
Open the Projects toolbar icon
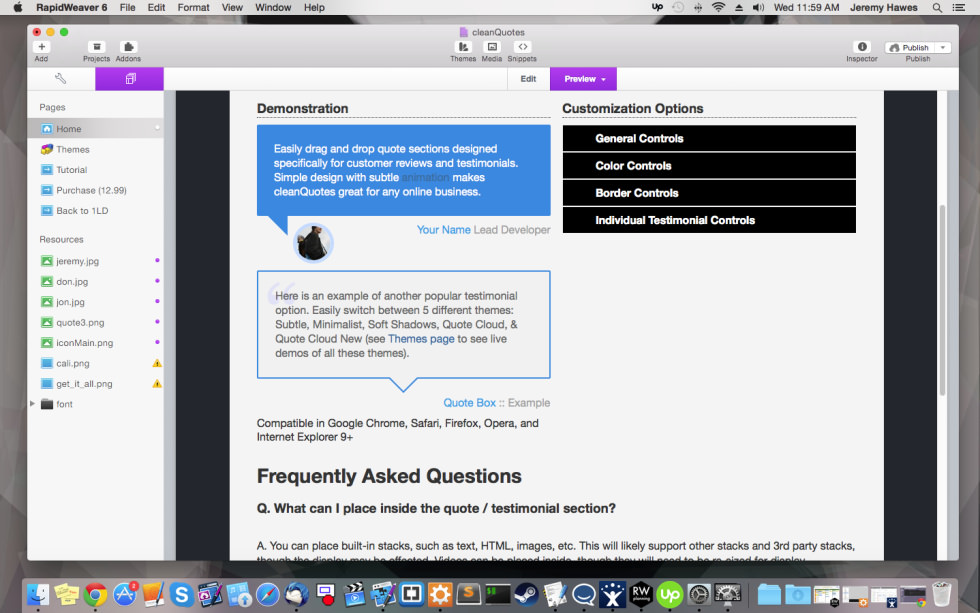(x=96, y=47)
